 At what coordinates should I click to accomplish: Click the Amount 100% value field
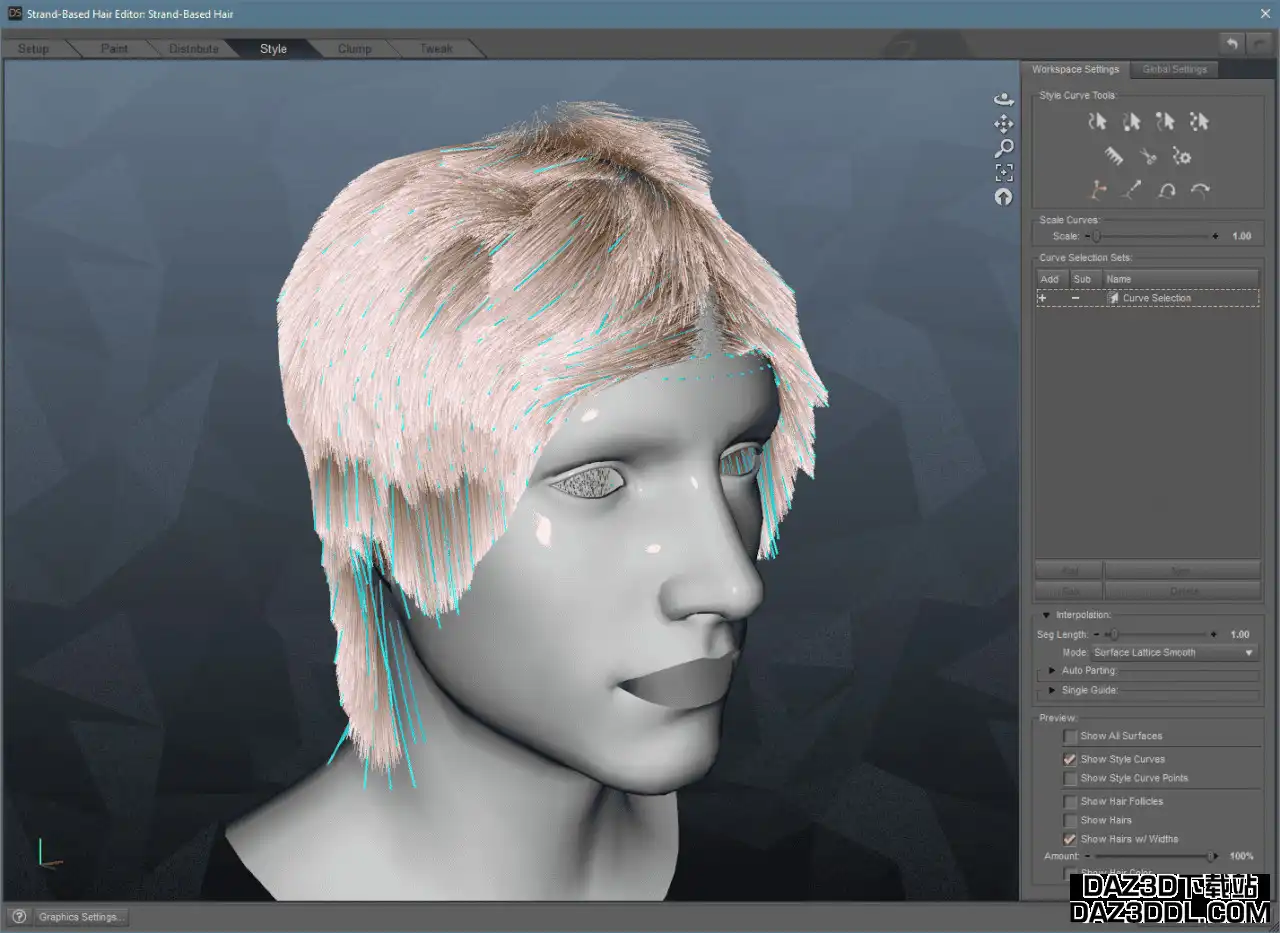tap(1241, 856)
